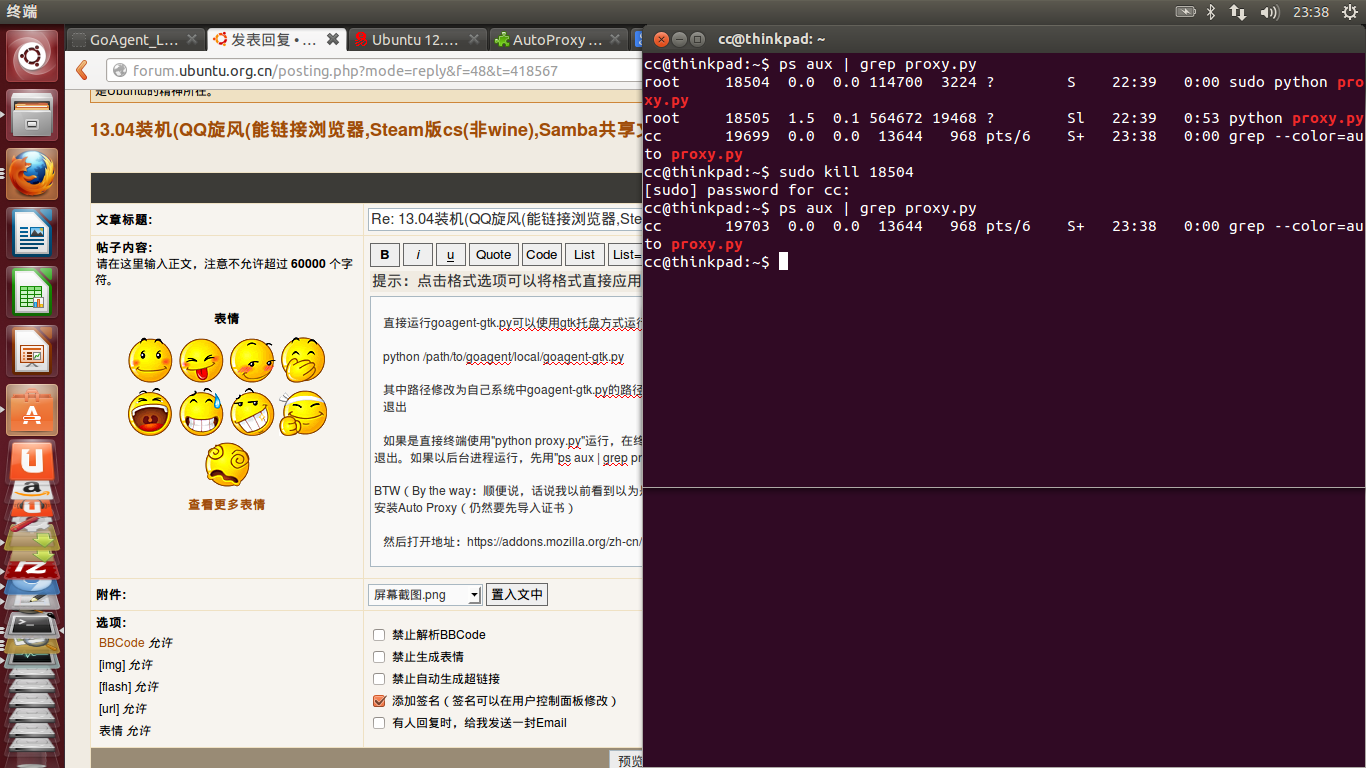This screenshot has width=1366, height=768.
Task: Open the network indicator menu
Action: click(x=1238, y=12)
